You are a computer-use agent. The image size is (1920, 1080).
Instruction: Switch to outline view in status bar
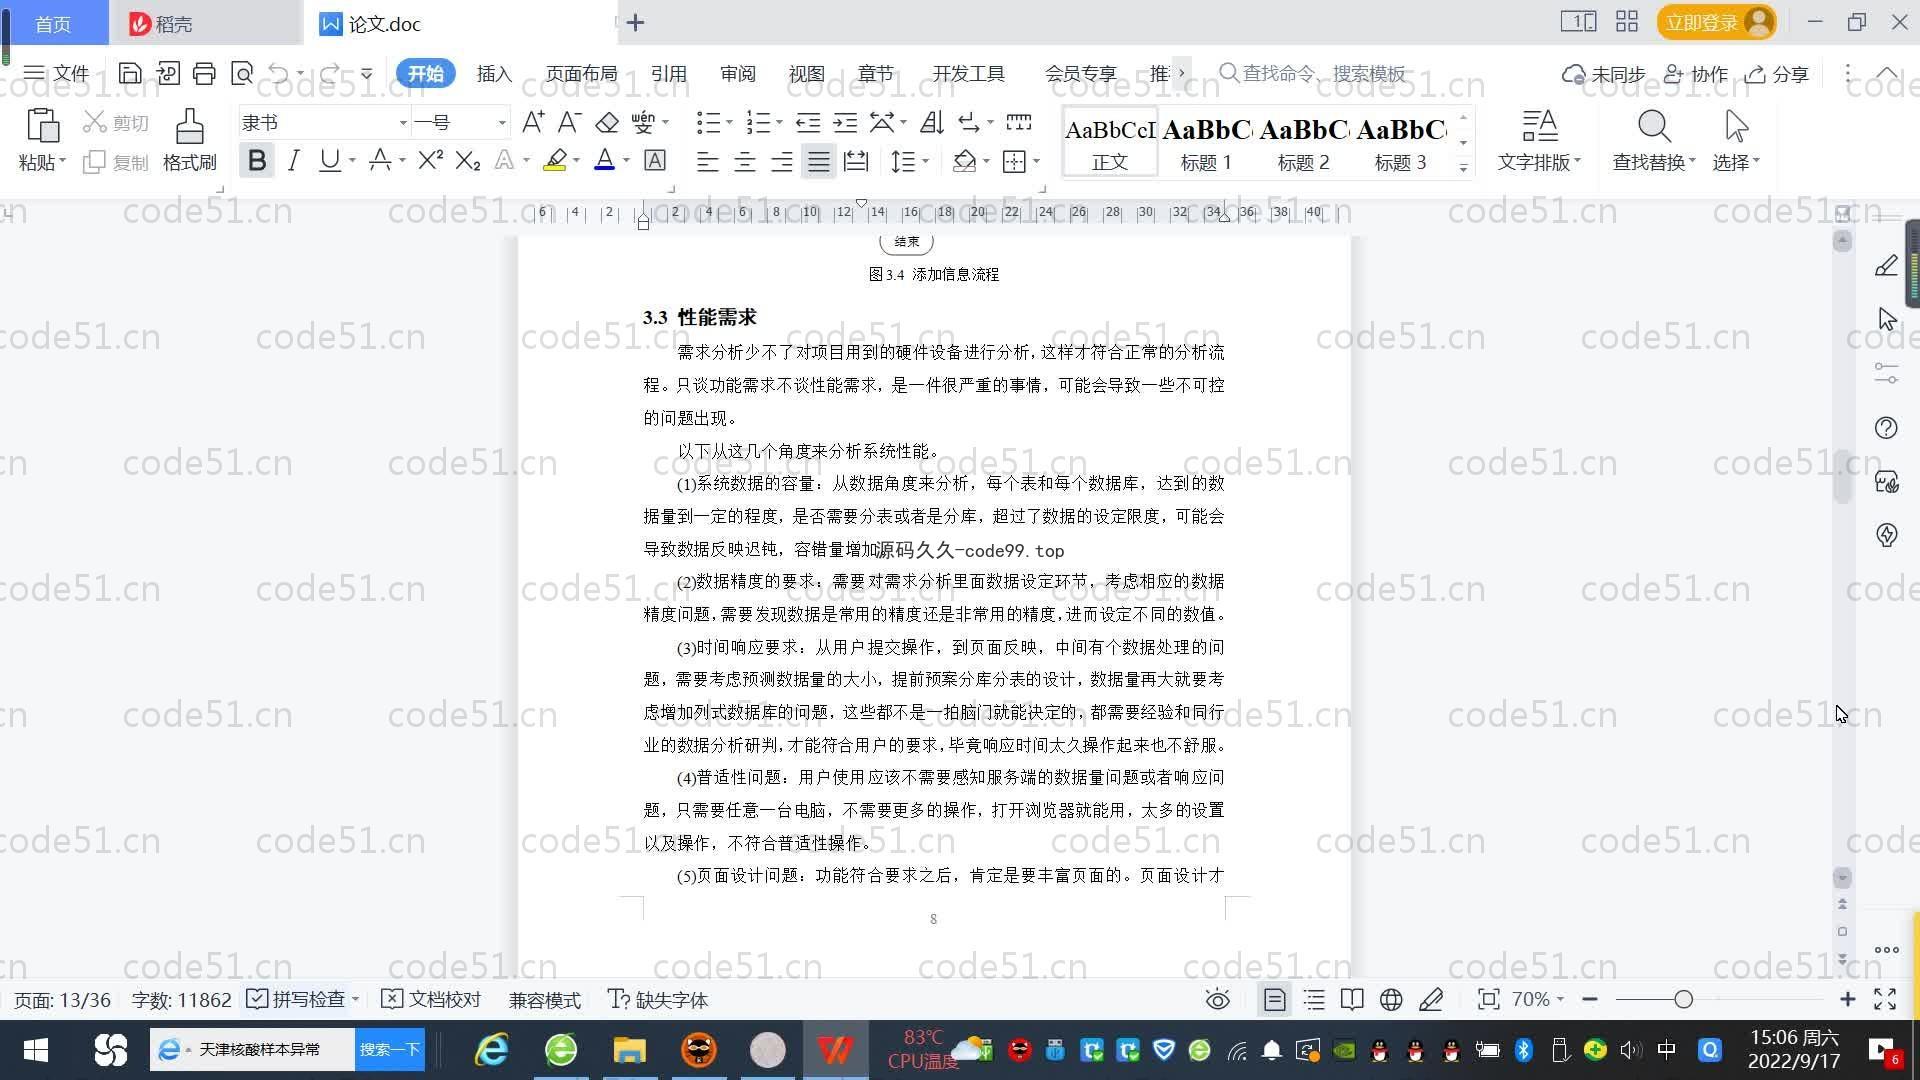[x=1314, y=999]
